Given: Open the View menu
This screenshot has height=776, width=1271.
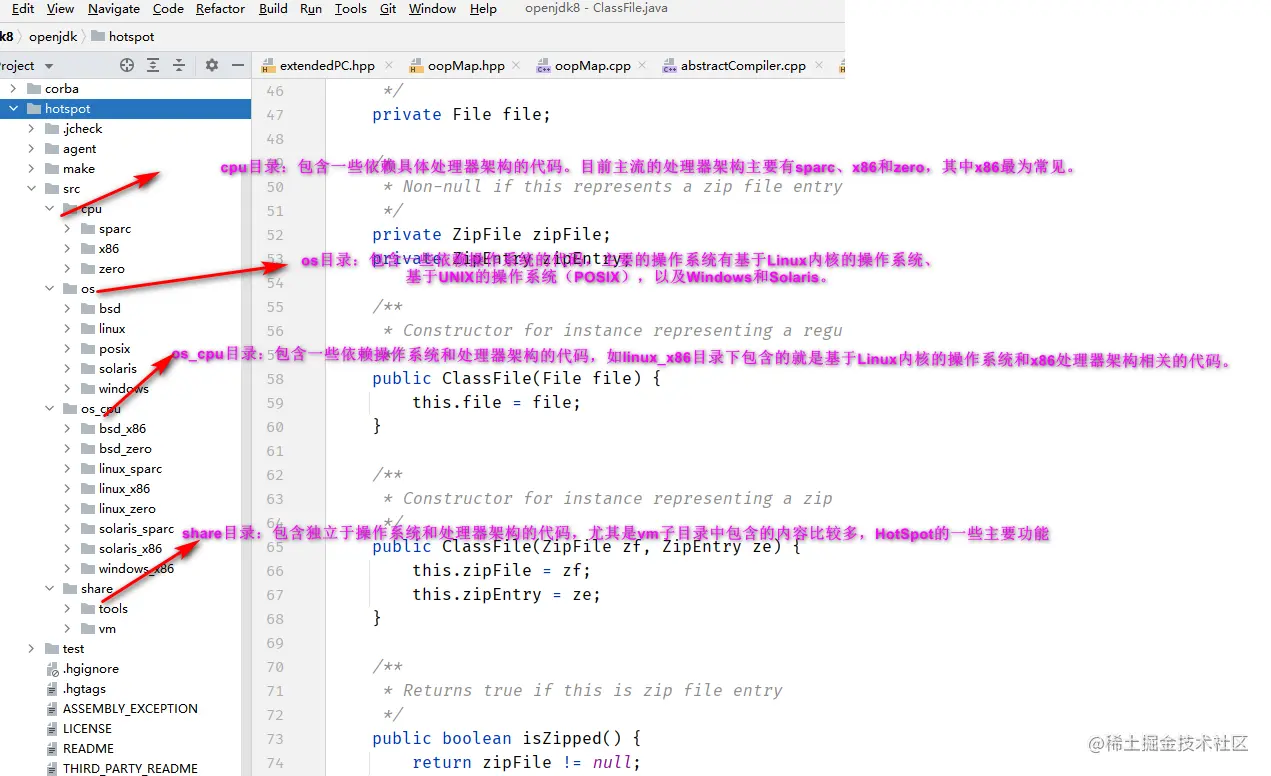Looking at the screenshot, I should tap(60, 9).
